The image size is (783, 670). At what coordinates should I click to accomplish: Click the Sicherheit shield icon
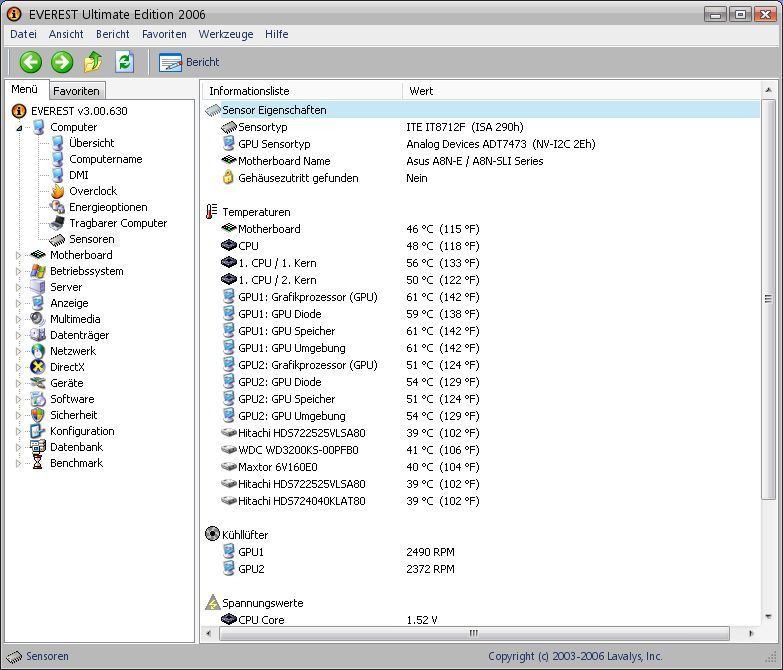pos(38,415)
